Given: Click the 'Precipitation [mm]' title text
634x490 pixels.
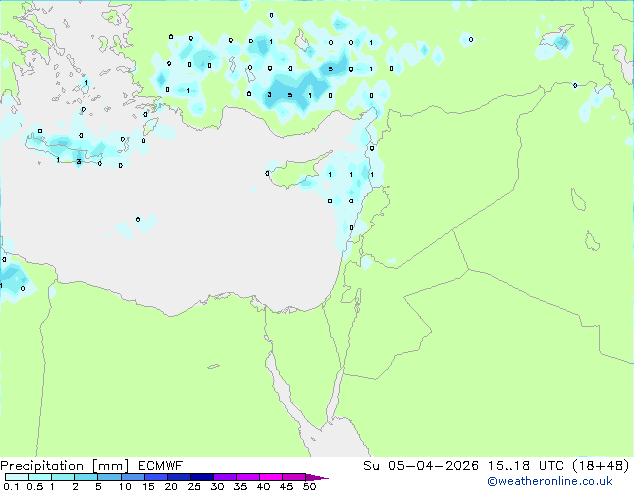Looking at the screenshot, I should click(x=65, y=466).
